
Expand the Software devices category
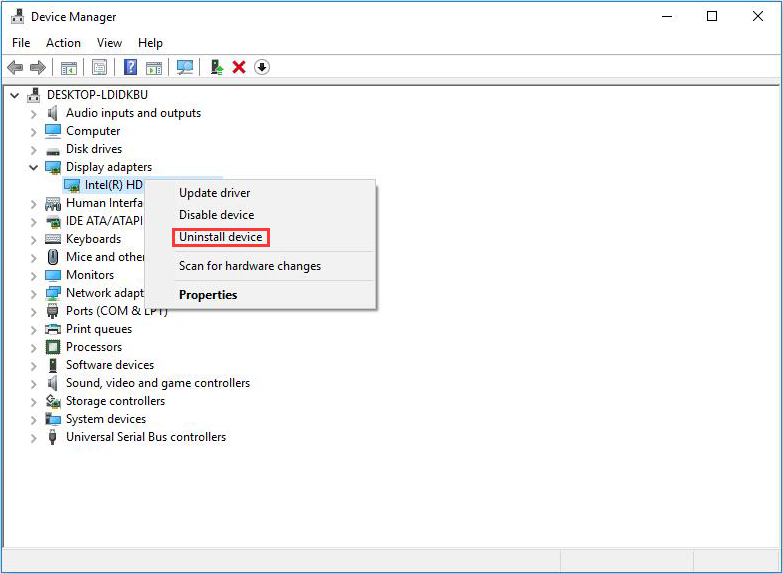click(x=33, y=366)
